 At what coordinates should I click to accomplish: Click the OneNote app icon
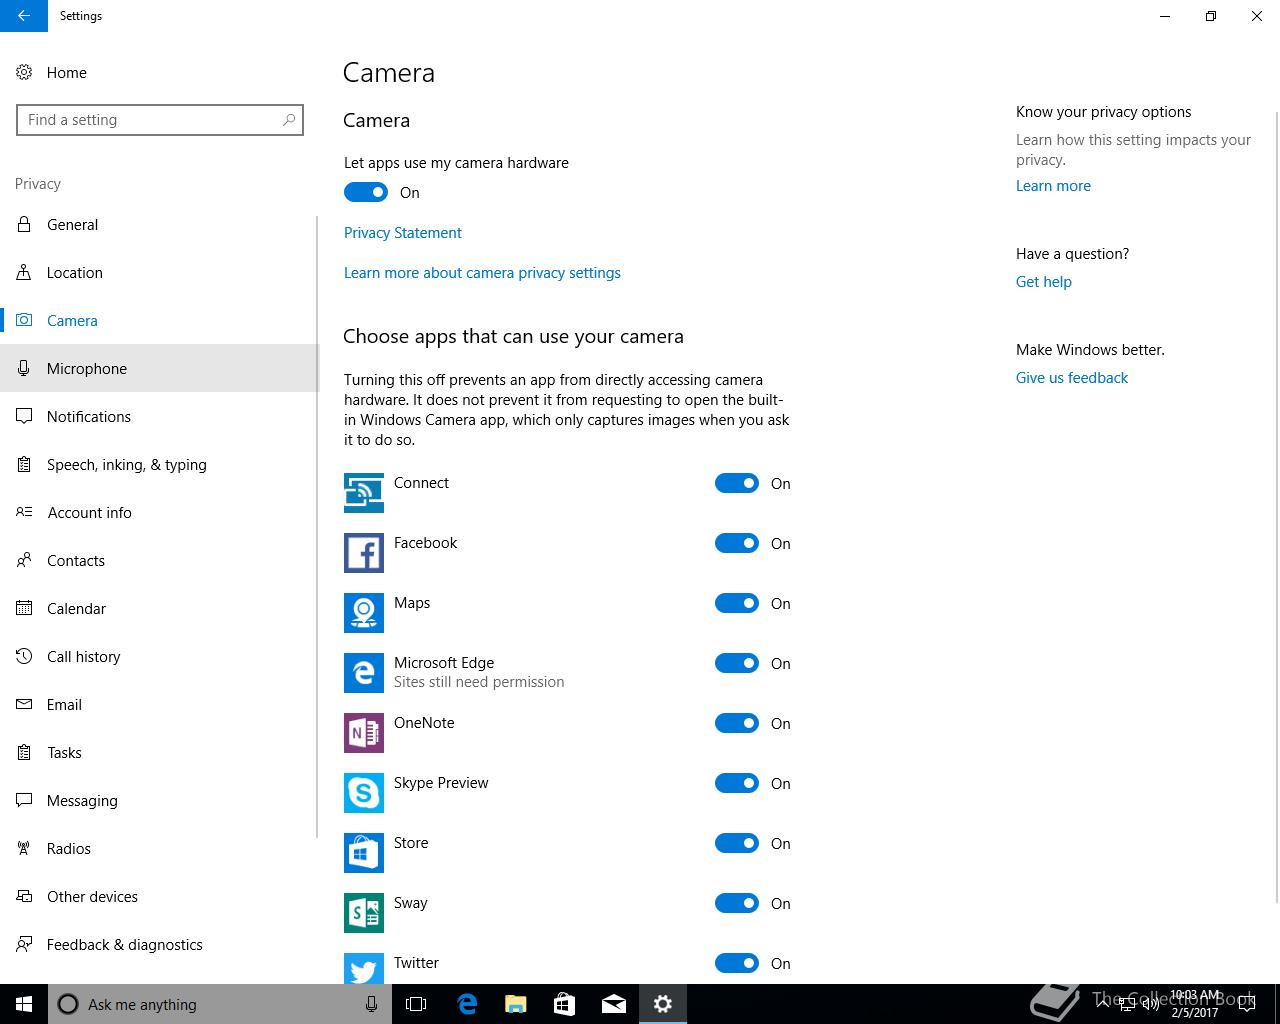click(x=364, y=733)
